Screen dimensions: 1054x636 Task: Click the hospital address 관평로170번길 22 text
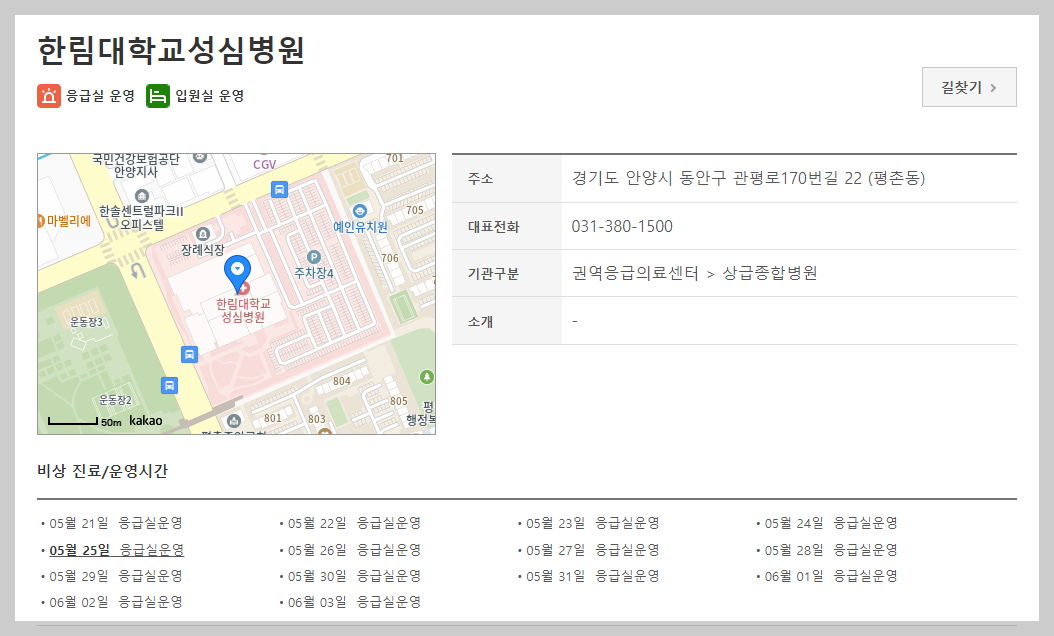tap(797, 178)
